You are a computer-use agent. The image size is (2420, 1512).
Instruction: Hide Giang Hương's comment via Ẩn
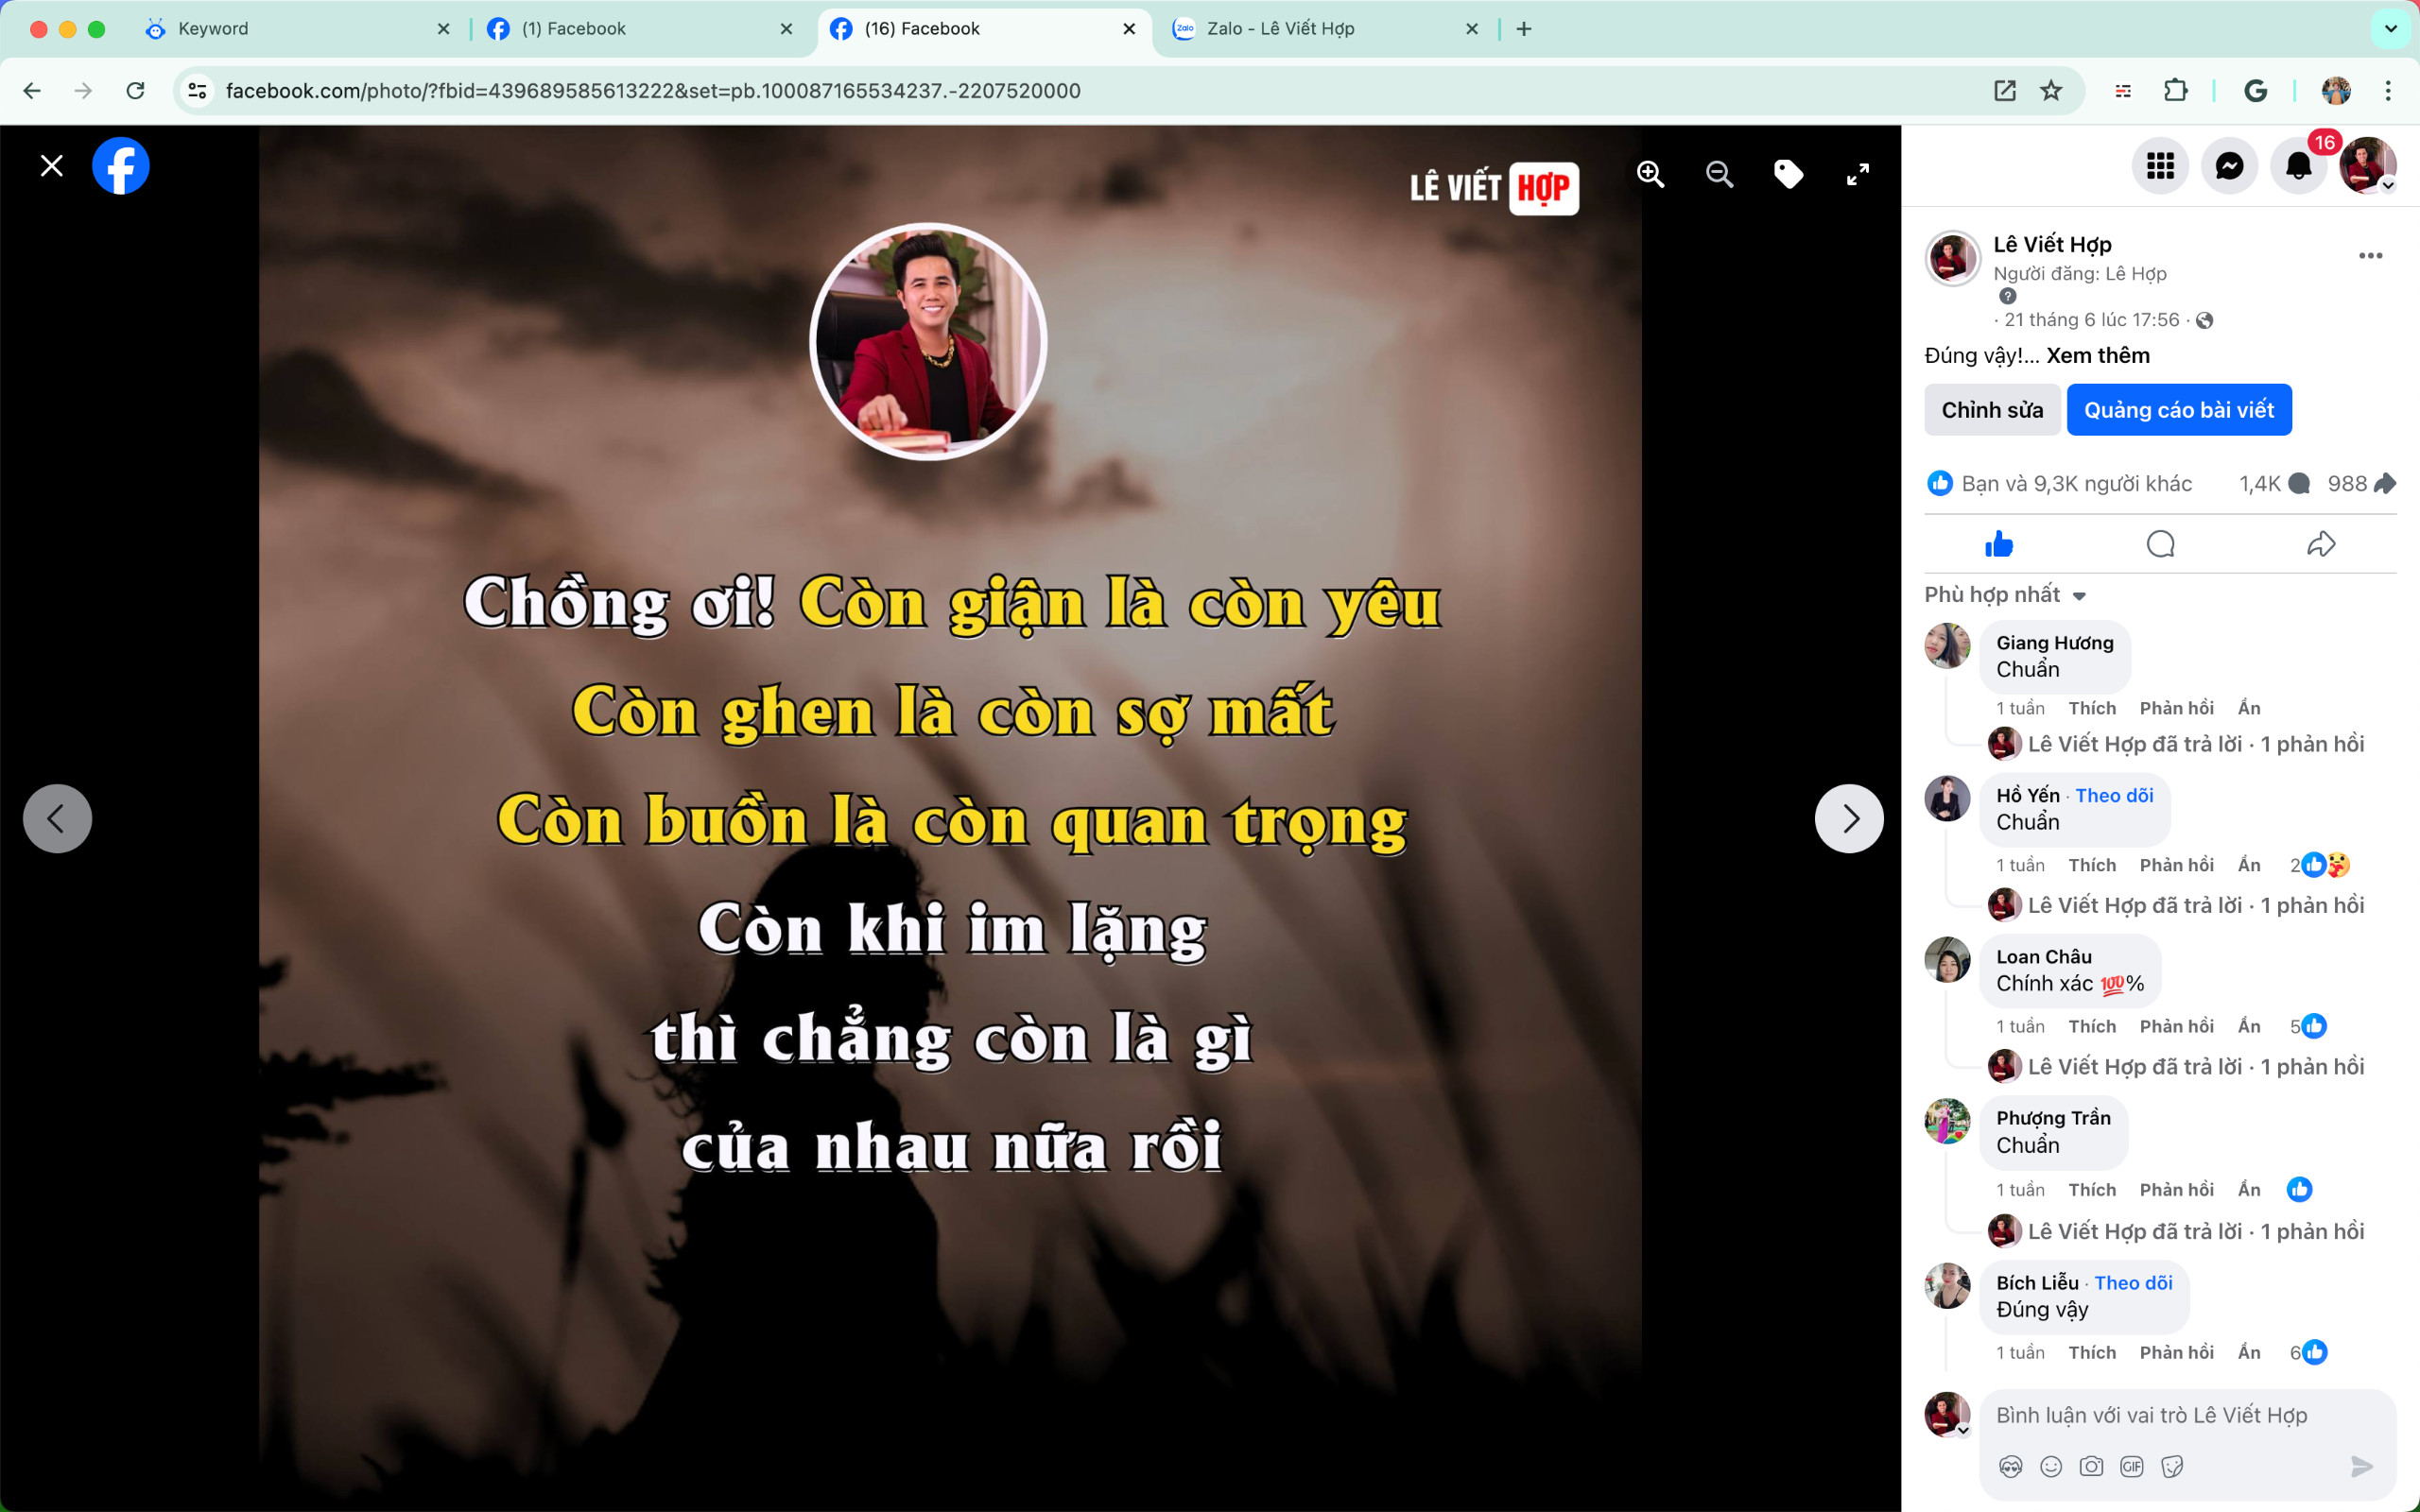[2249, 708]
